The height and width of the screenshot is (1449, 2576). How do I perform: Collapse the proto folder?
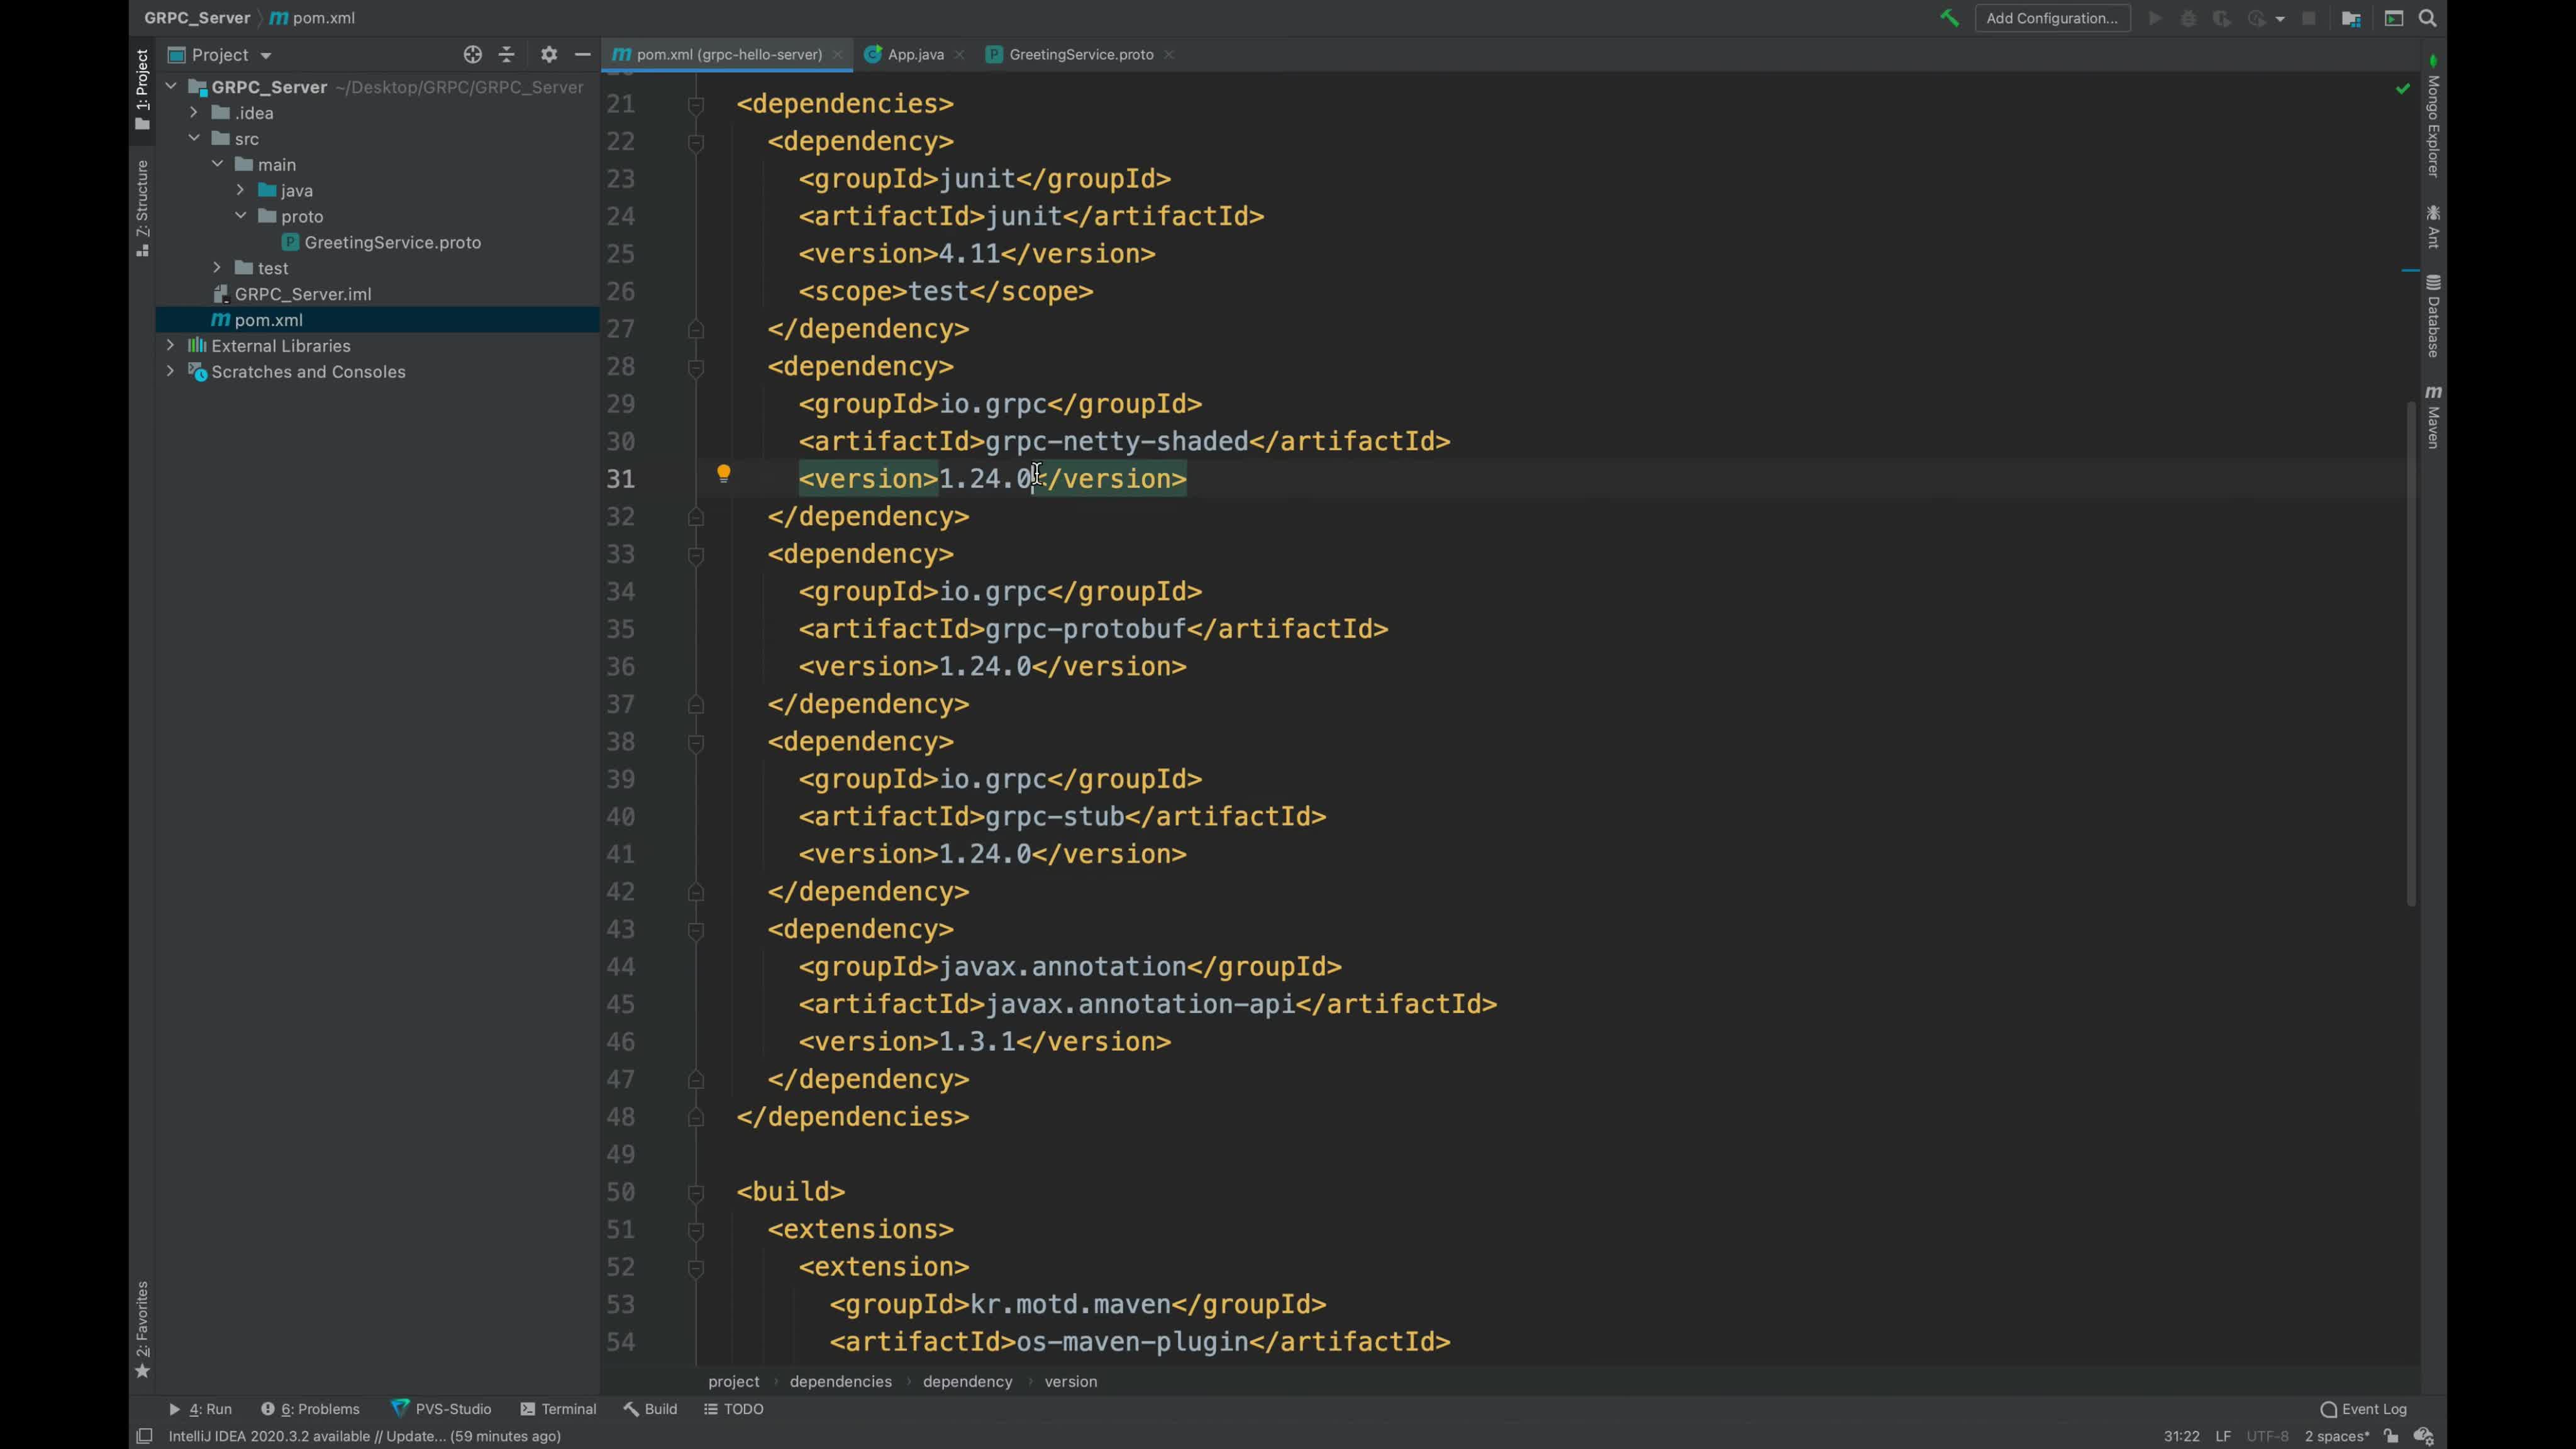(x=241, y=216)
